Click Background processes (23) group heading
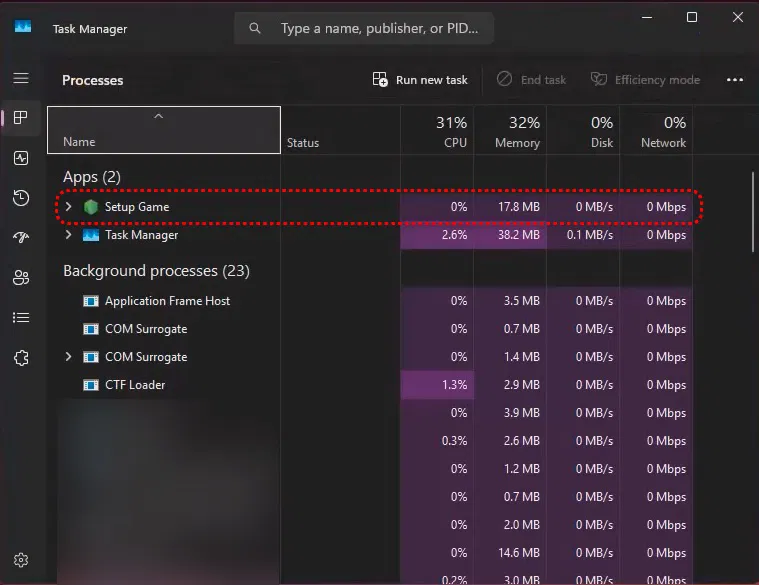 click(x=156, y=270)
